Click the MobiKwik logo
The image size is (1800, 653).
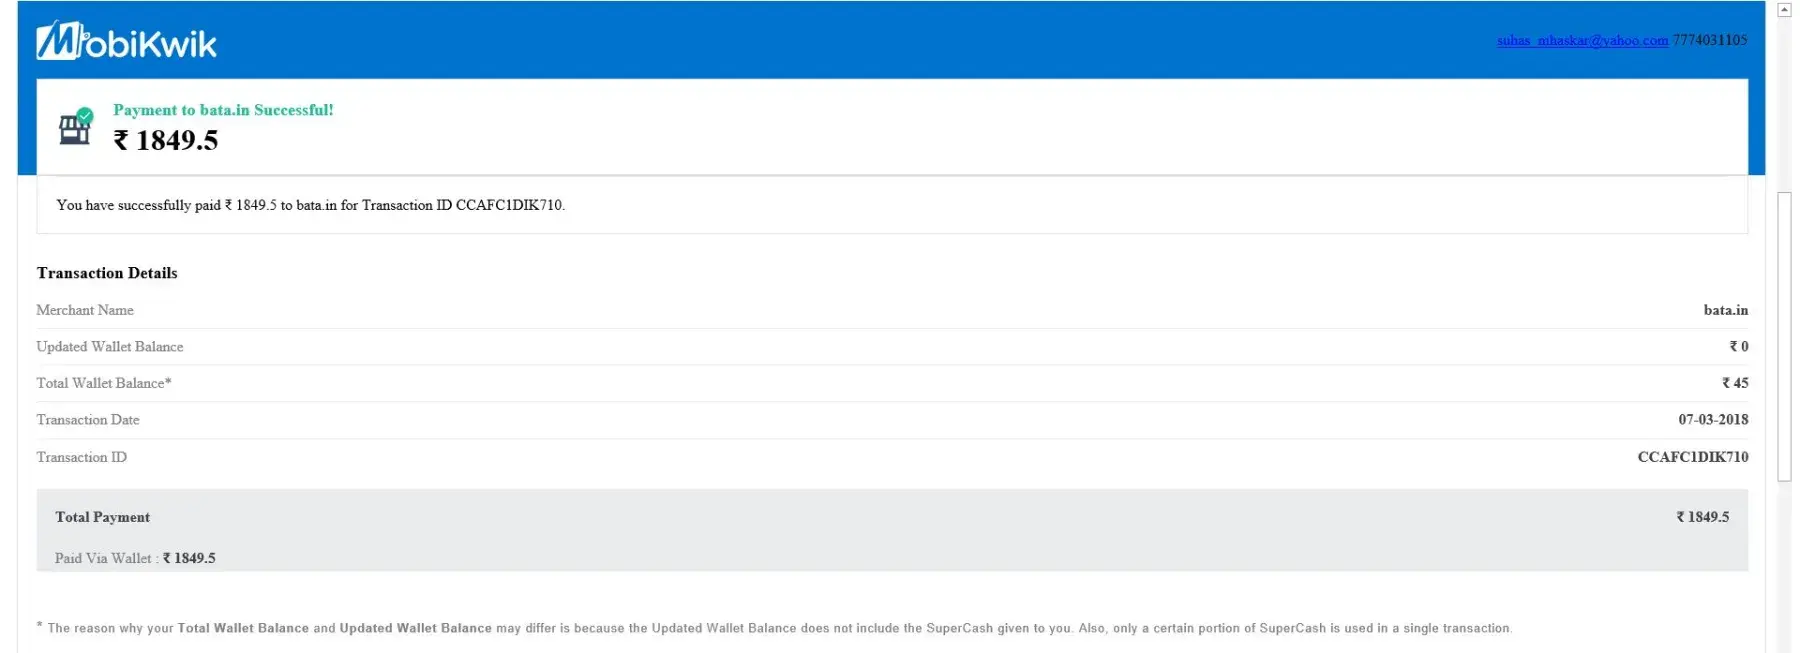[126, 41]
